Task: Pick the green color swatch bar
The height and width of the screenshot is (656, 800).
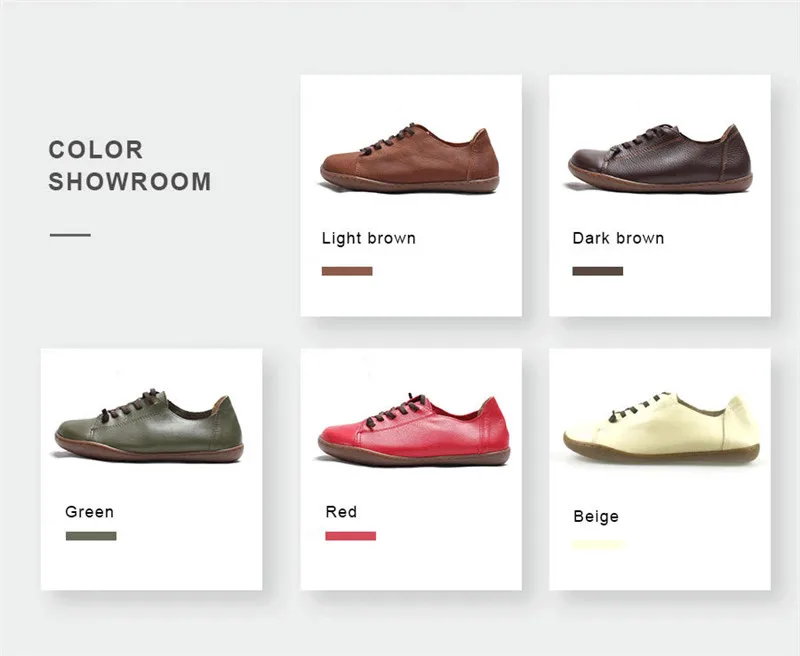Action: pyautogui.click(x=91, y=536)
